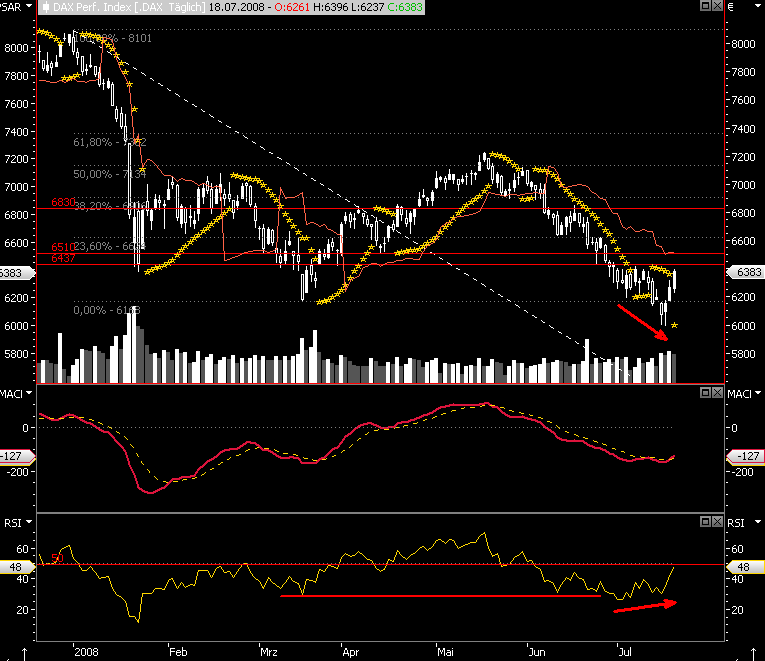Click the candlestick icon before DAX Perf. Index title
765x661 pixels.
coord(46,7)
